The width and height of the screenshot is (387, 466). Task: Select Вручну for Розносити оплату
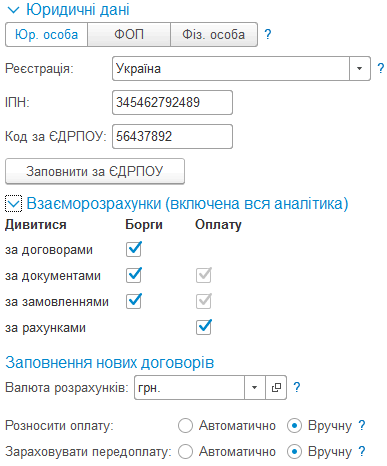(294, 426)
